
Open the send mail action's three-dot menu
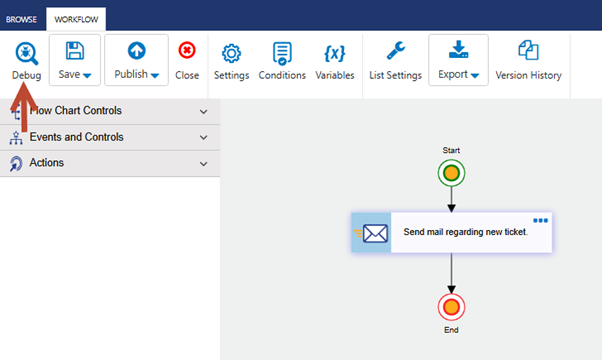pyautogui.click(x=540, y=220)
